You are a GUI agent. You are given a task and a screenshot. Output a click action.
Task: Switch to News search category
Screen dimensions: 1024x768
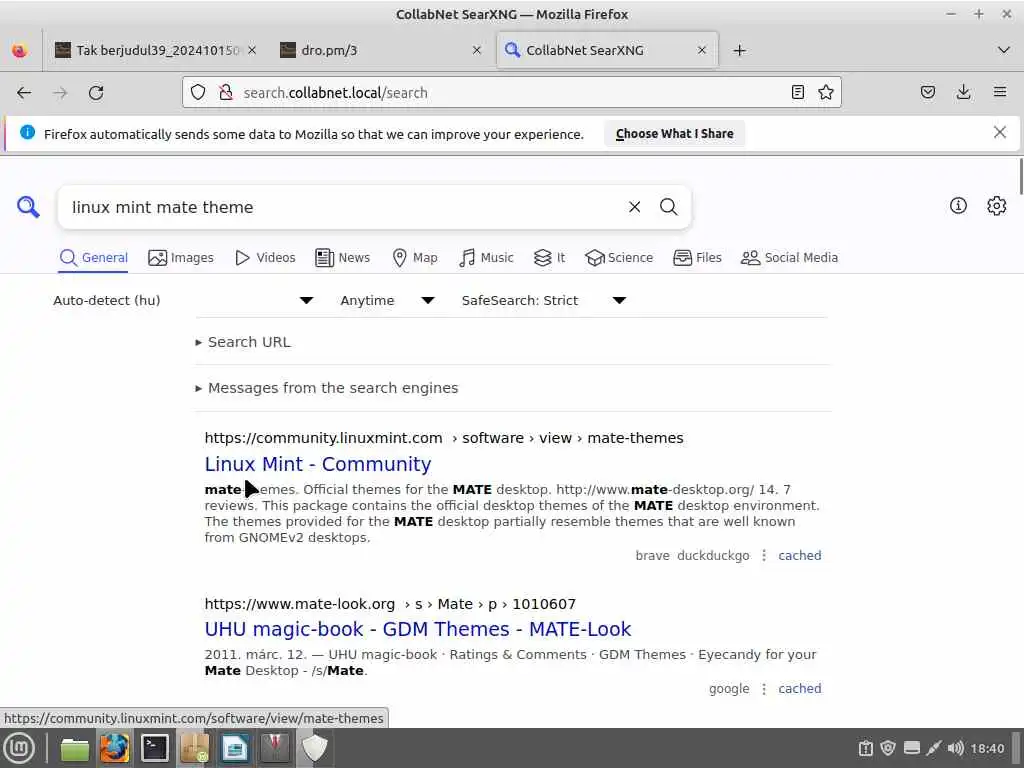[343, 258]
